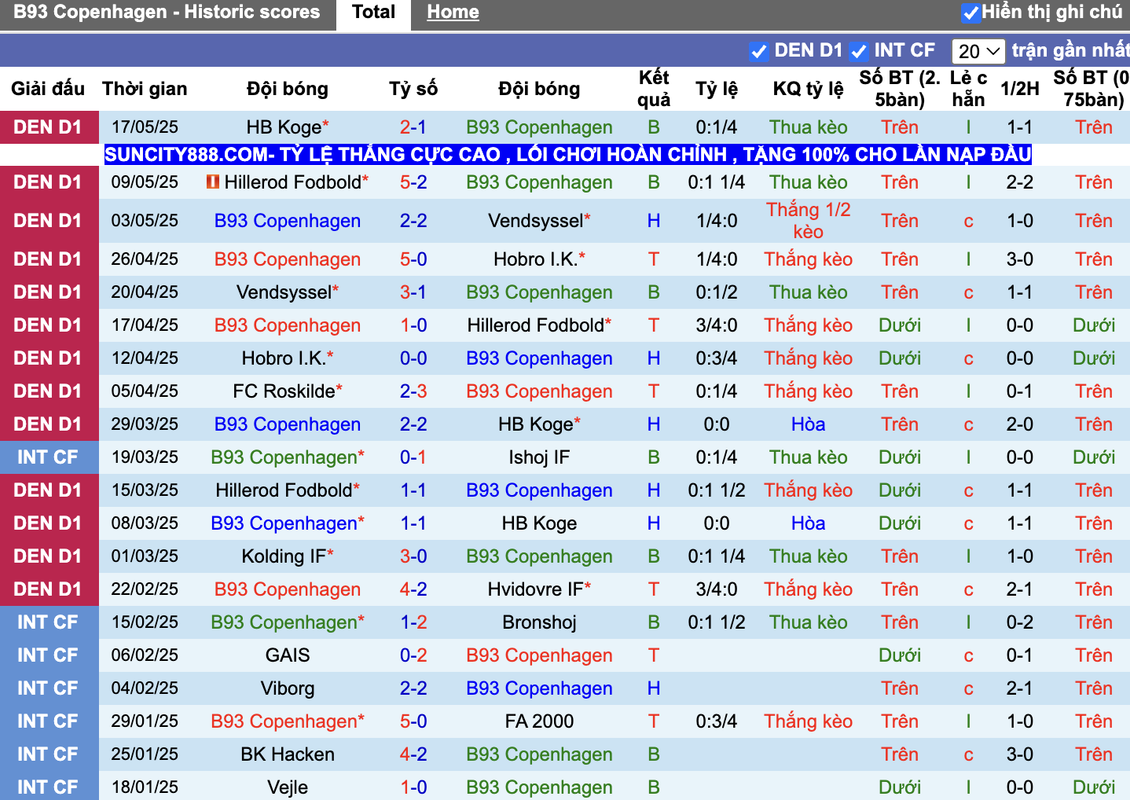This screenshot has height=800, width=1130.
Task: Click the 2-3 score against FC Roskilde
Action: [x=413, y=391]
